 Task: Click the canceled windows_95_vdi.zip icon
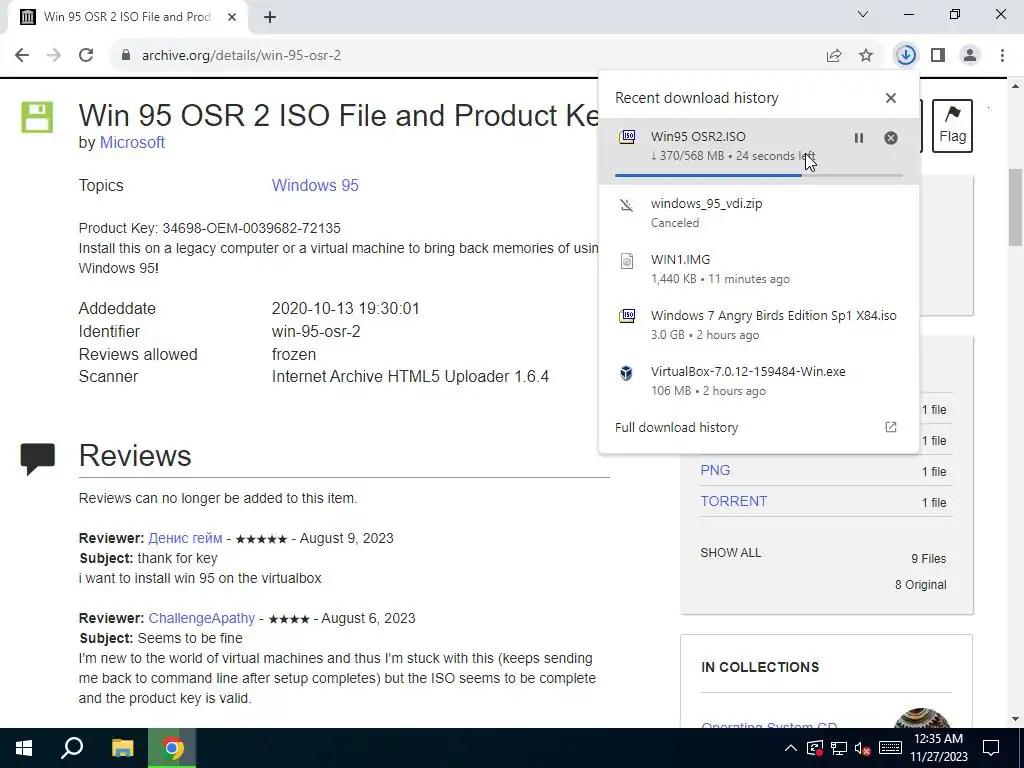(x=627, y=206)
